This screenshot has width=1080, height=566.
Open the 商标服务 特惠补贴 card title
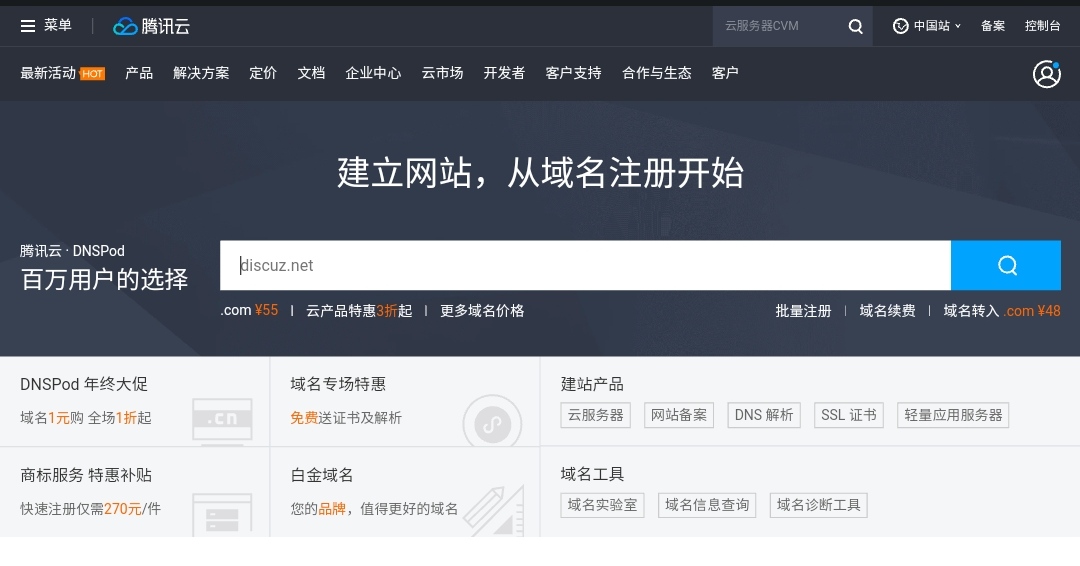86,475
